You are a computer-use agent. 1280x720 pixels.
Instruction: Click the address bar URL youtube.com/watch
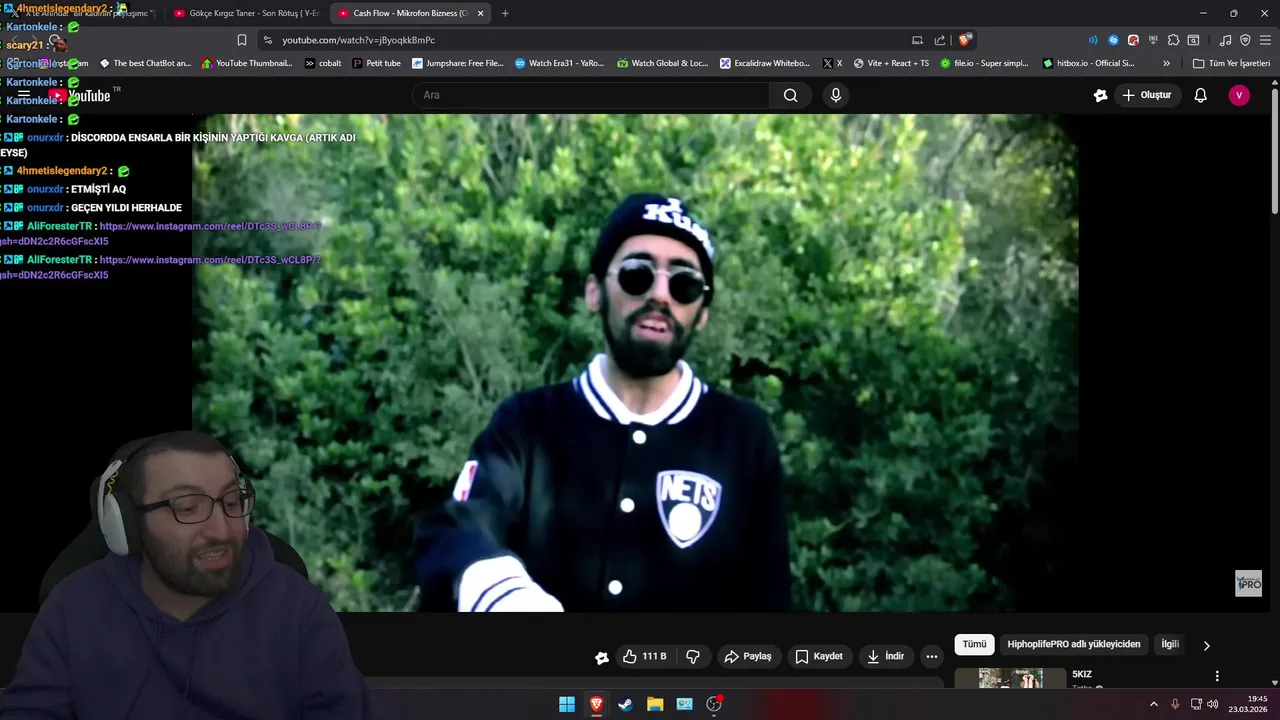tap(358, 40)
